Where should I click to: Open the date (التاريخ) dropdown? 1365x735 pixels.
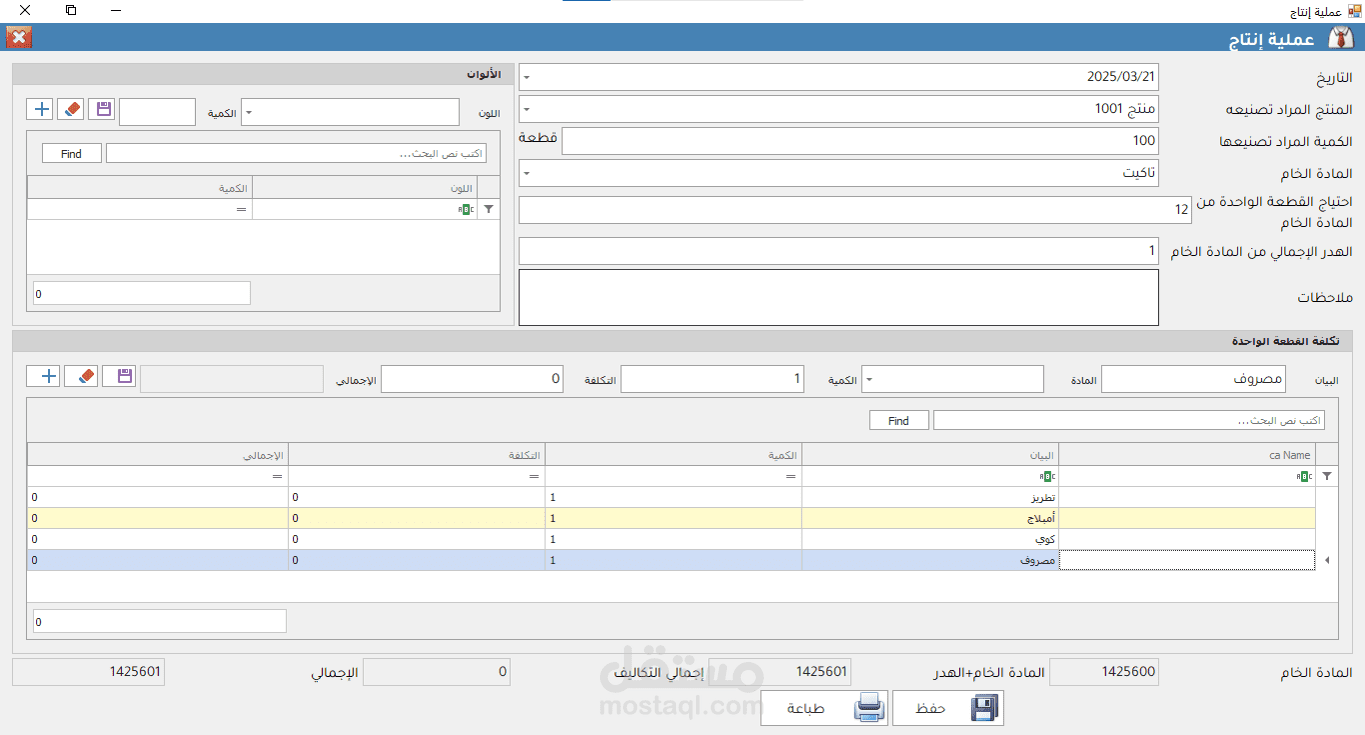click(x=527, y=77)
